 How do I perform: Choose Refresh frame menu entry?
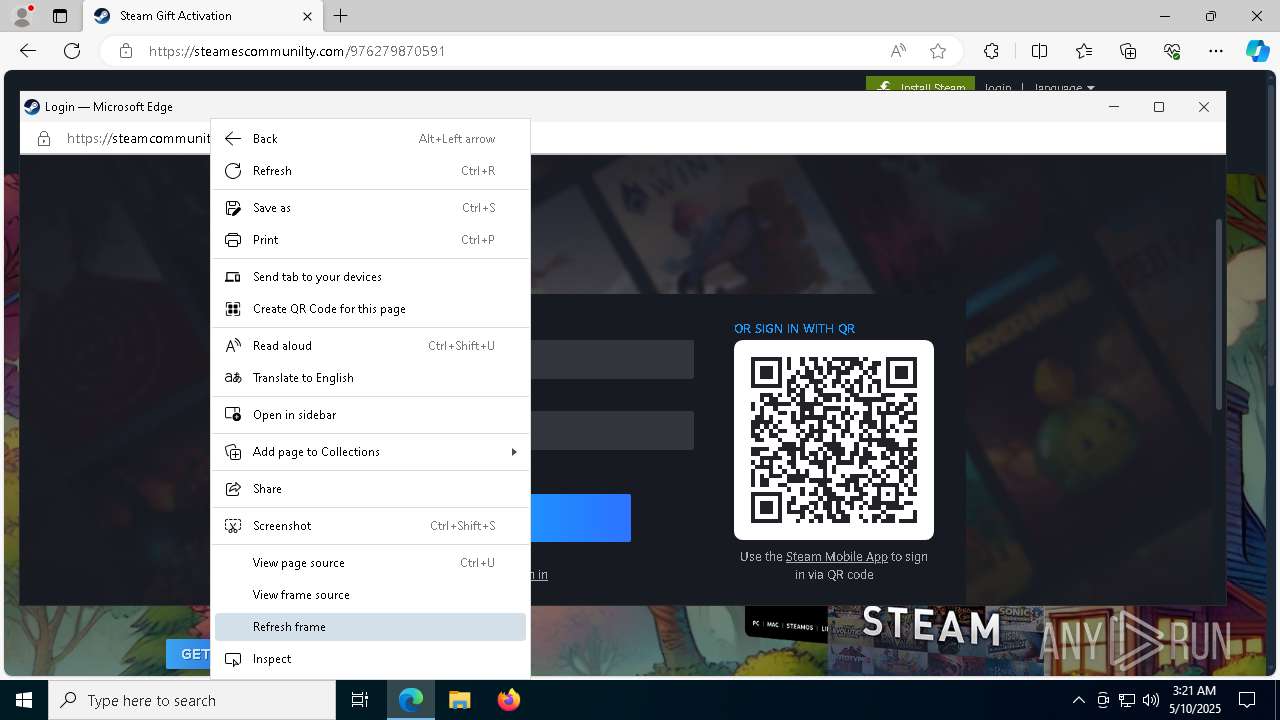pyautogui.click(x=370, y=627)
